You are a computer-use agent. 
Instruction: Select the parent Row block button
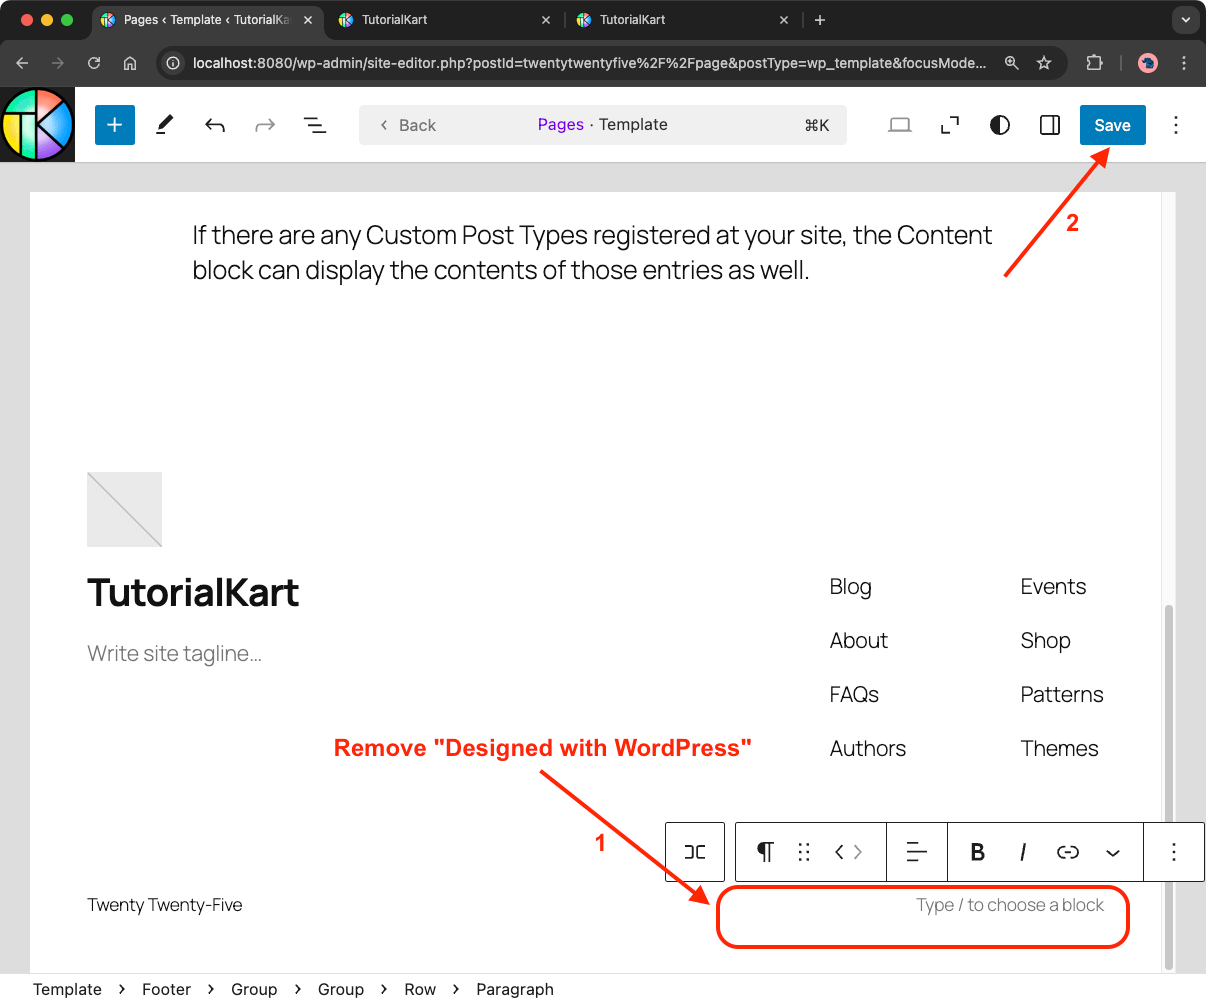pyautogui.click(x=695, y=852)
